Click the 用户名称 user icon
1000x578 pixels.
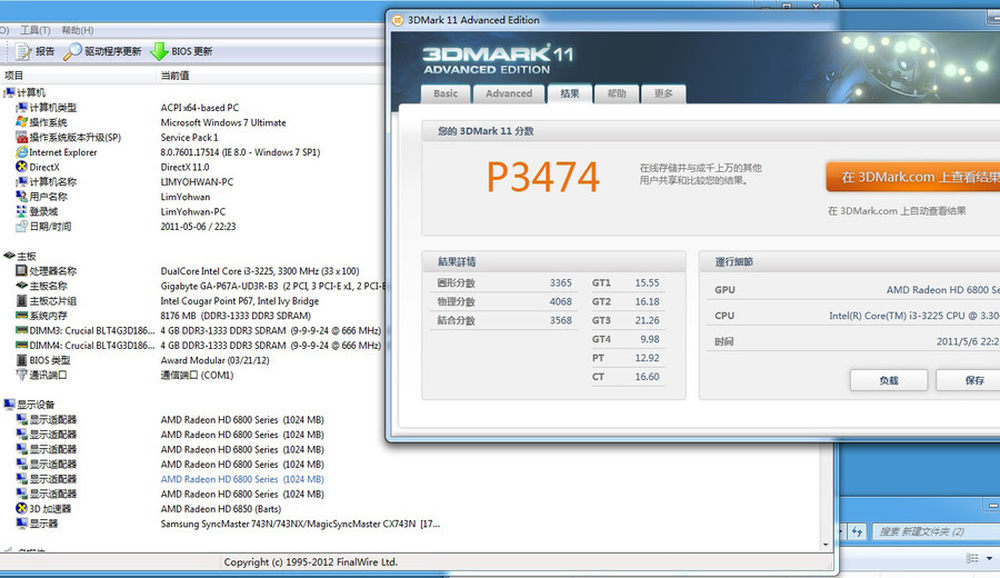22,196
